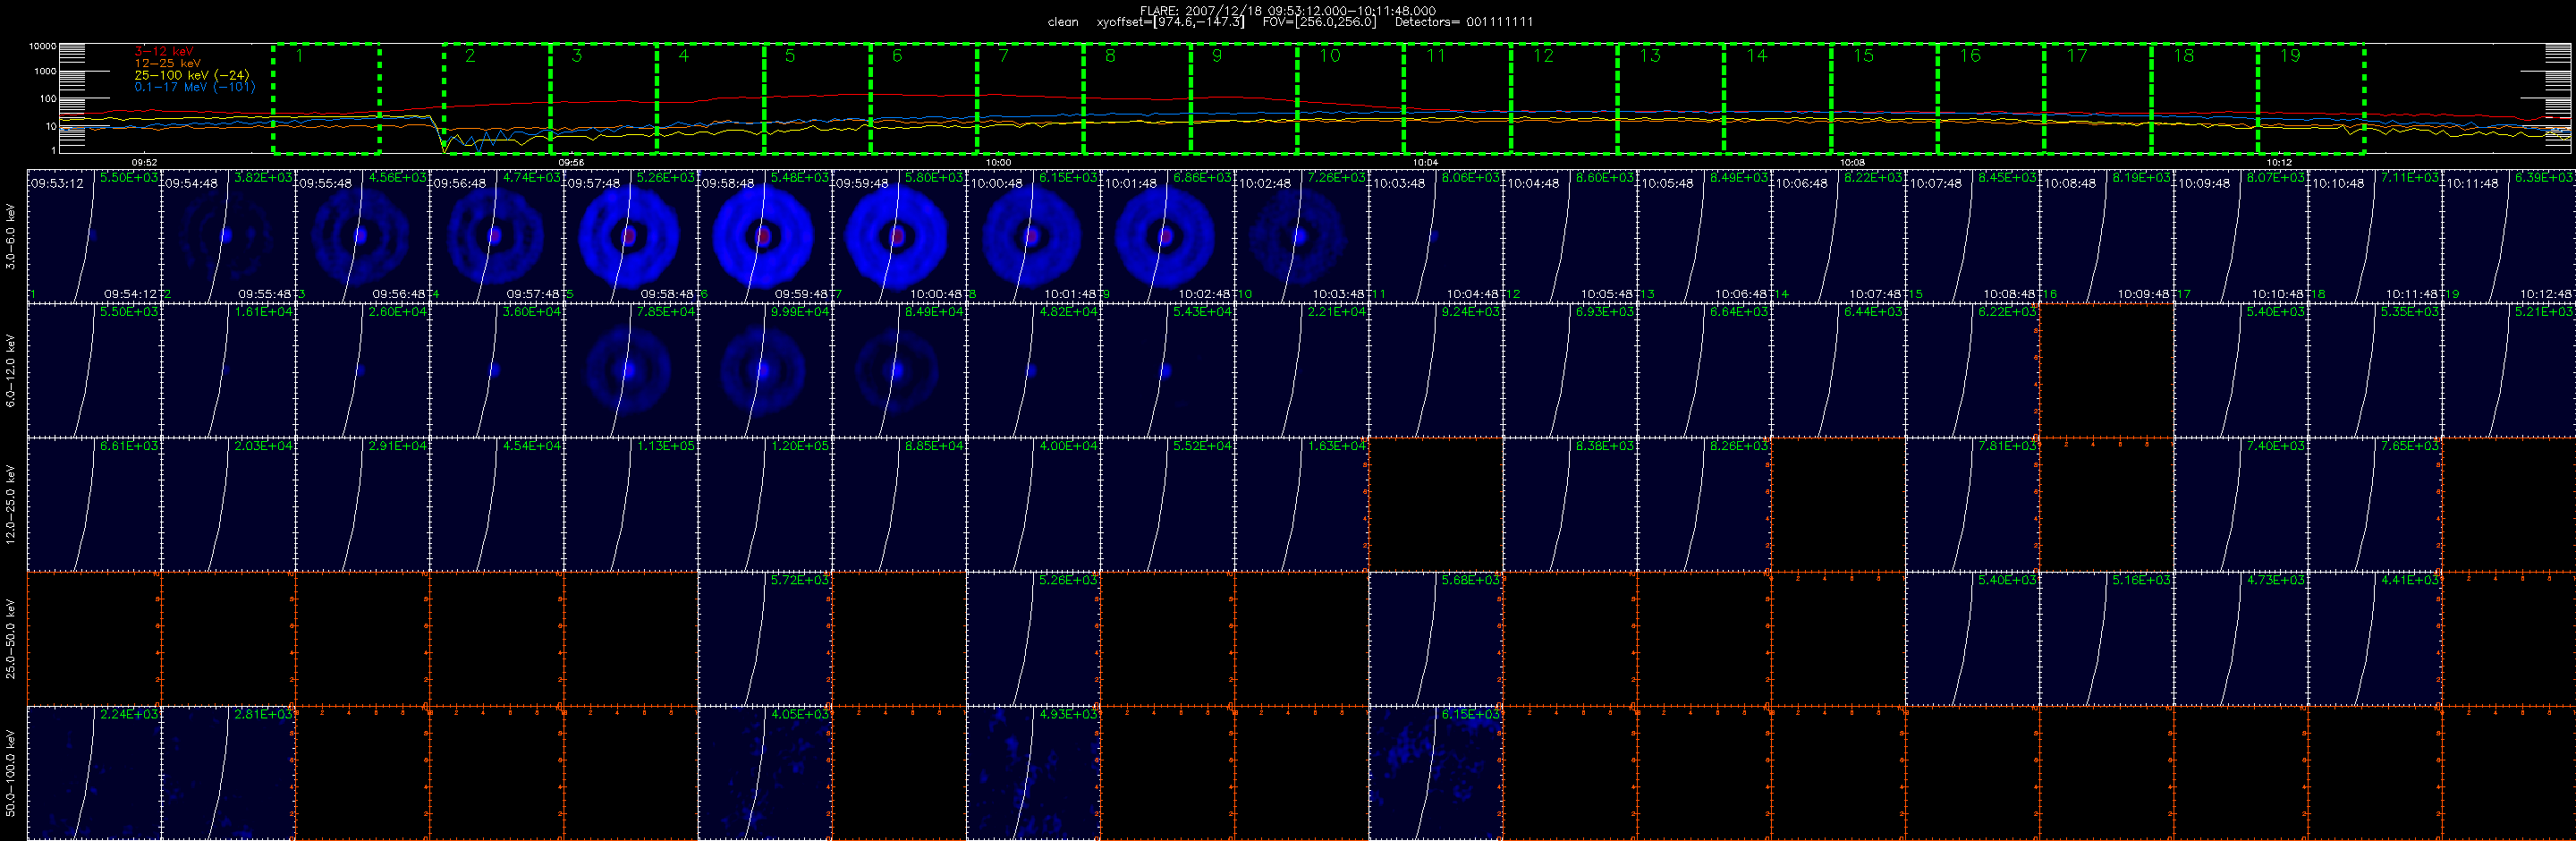
Task: Click the 25.0-50.0 keV row label
Action: click(11, 638)
